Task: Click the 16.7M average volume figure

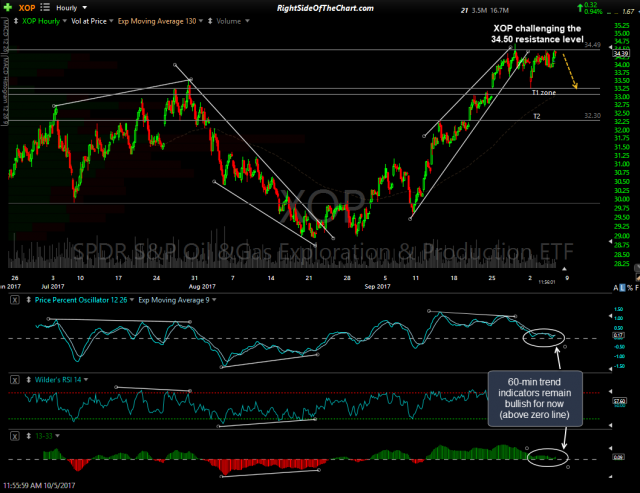Action: (499, 11)
